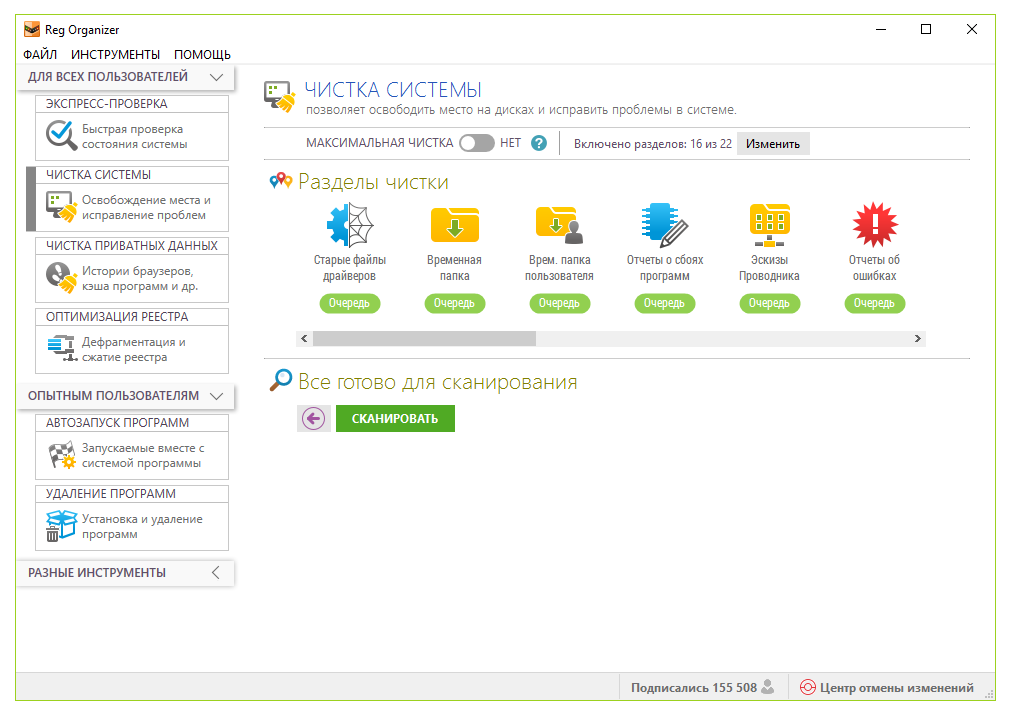Image resolution: width=1010 pixels, height=716 pixels.
Task: Click the green СКАНИРОВАТЬ button
Action: click(395, 419)
